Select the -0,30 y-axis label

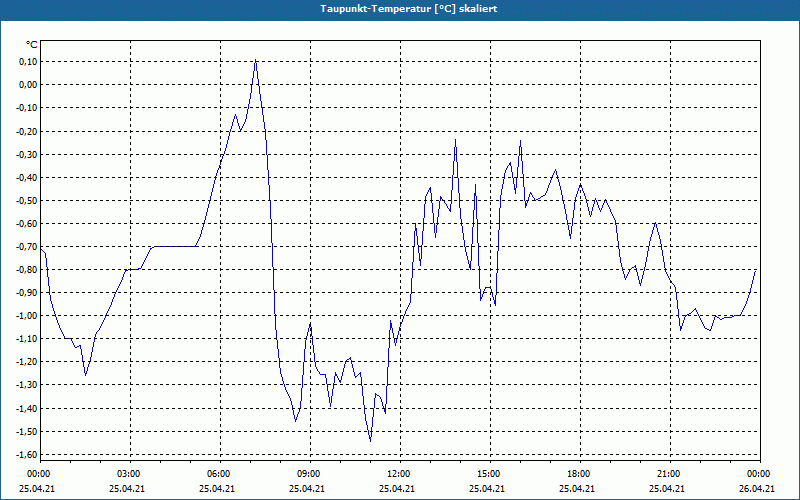pos(26,154)
